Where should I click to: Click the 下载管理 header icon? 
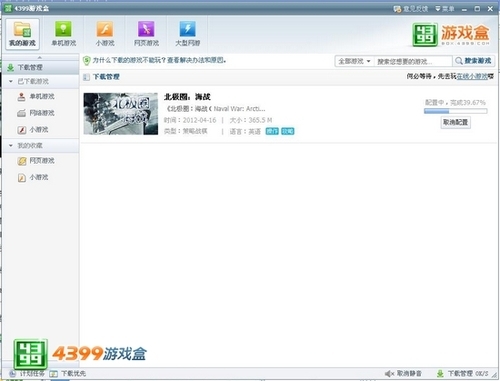pos(86,77)
